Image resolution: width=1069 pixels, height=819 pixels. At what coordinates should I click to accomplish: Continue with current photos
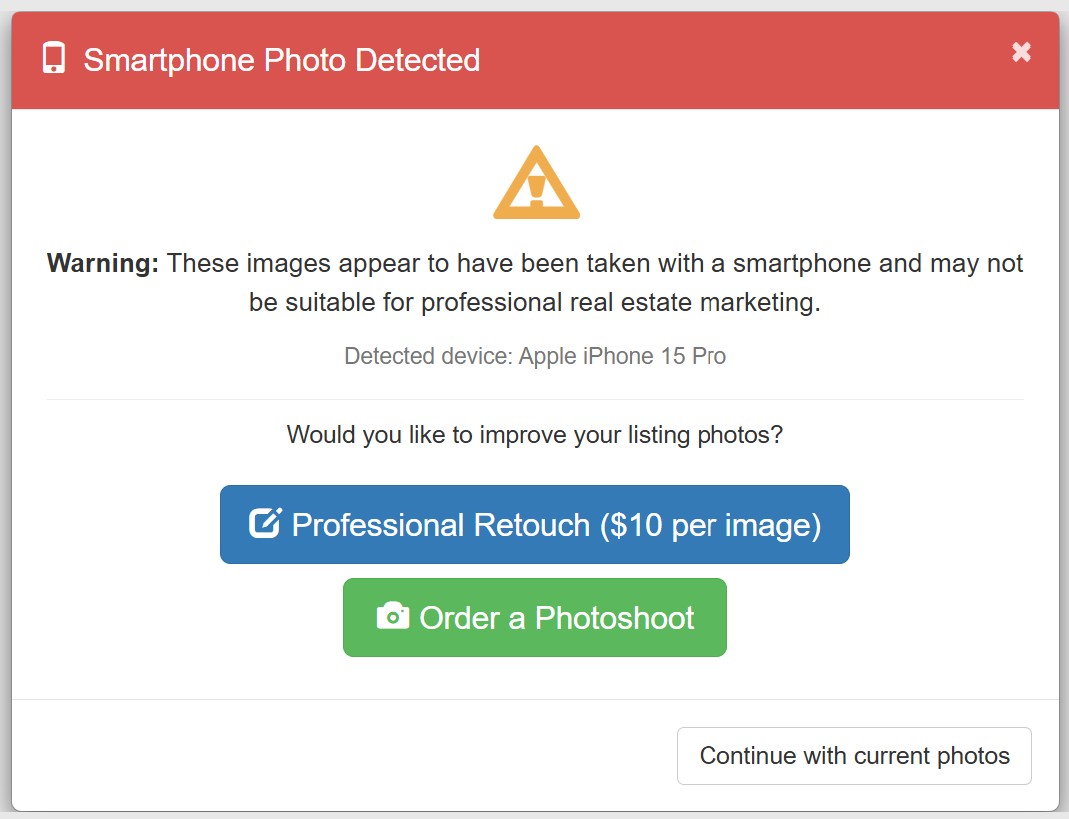[854, 756]
